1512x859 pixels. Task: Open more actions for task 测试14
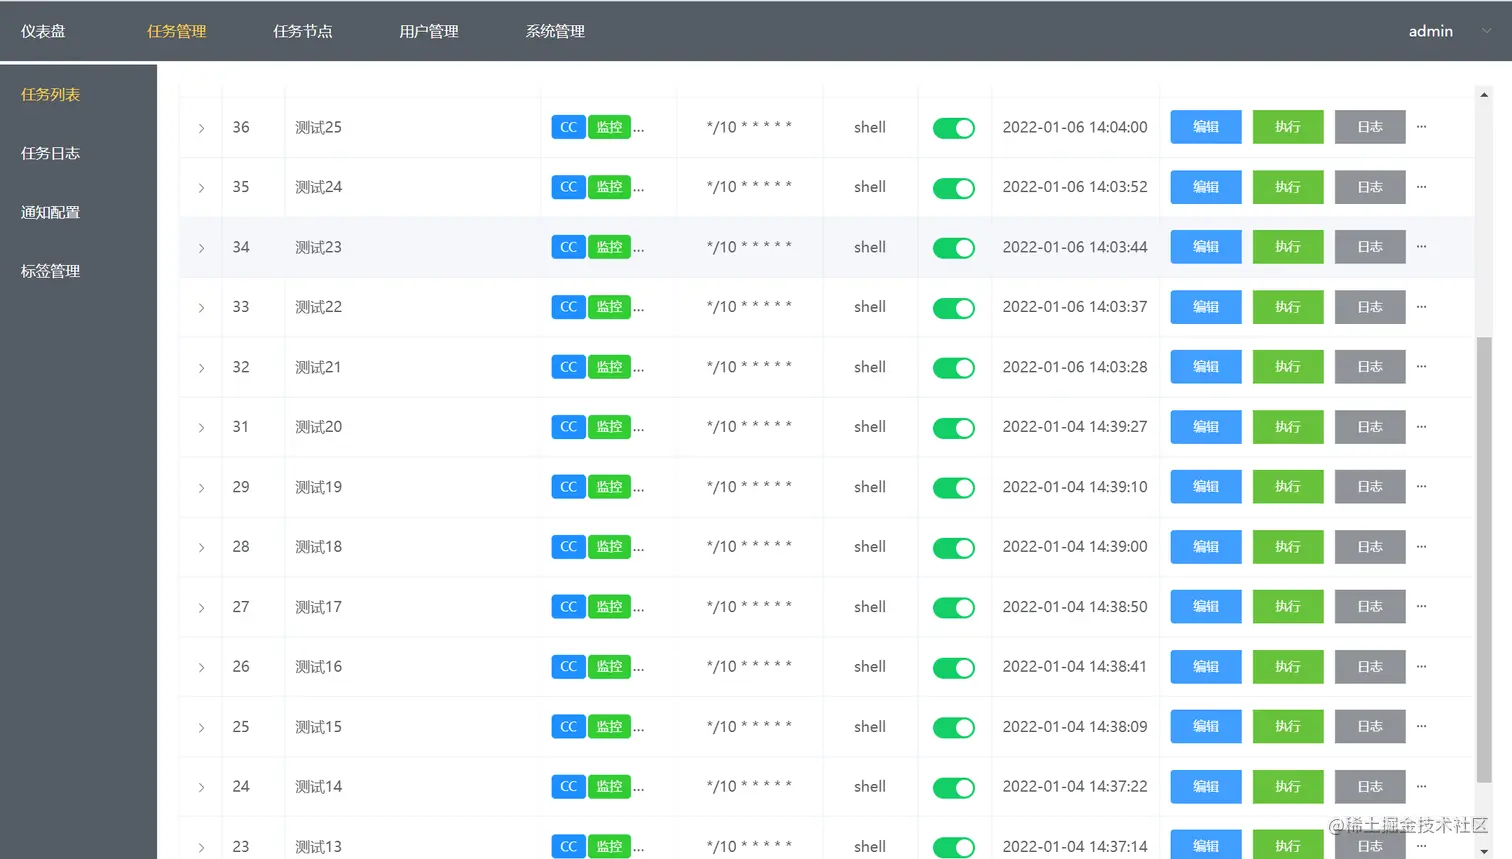pyautogui.click(x=1421, y=787)
